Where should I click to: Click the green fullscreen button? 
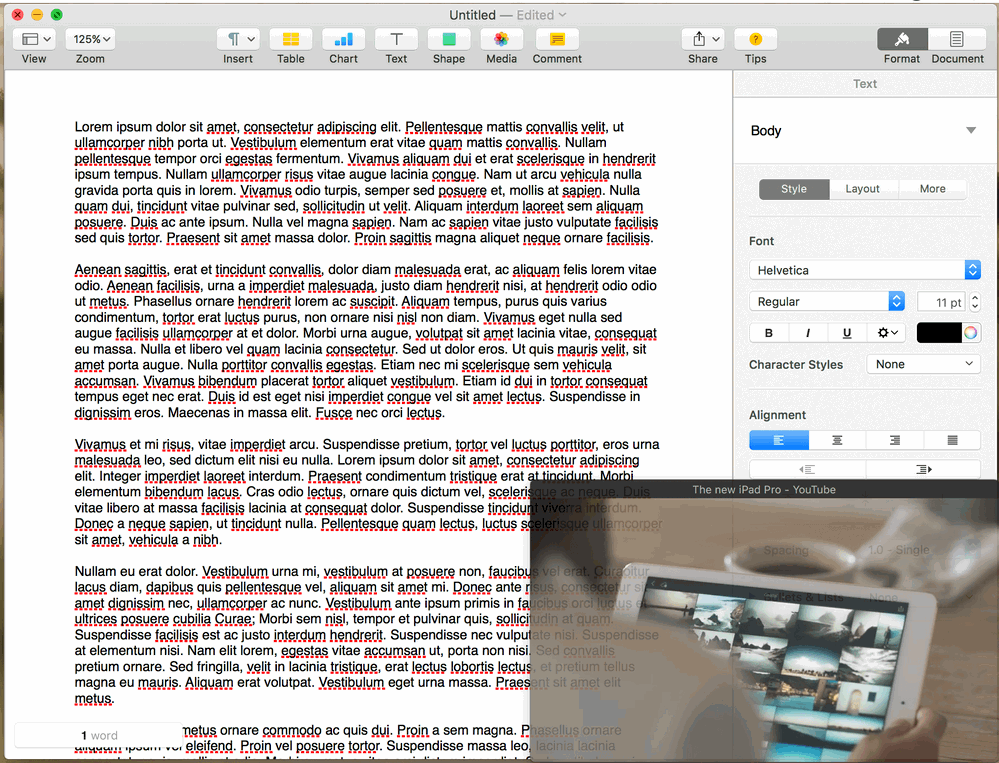click(x=57, y=14)
